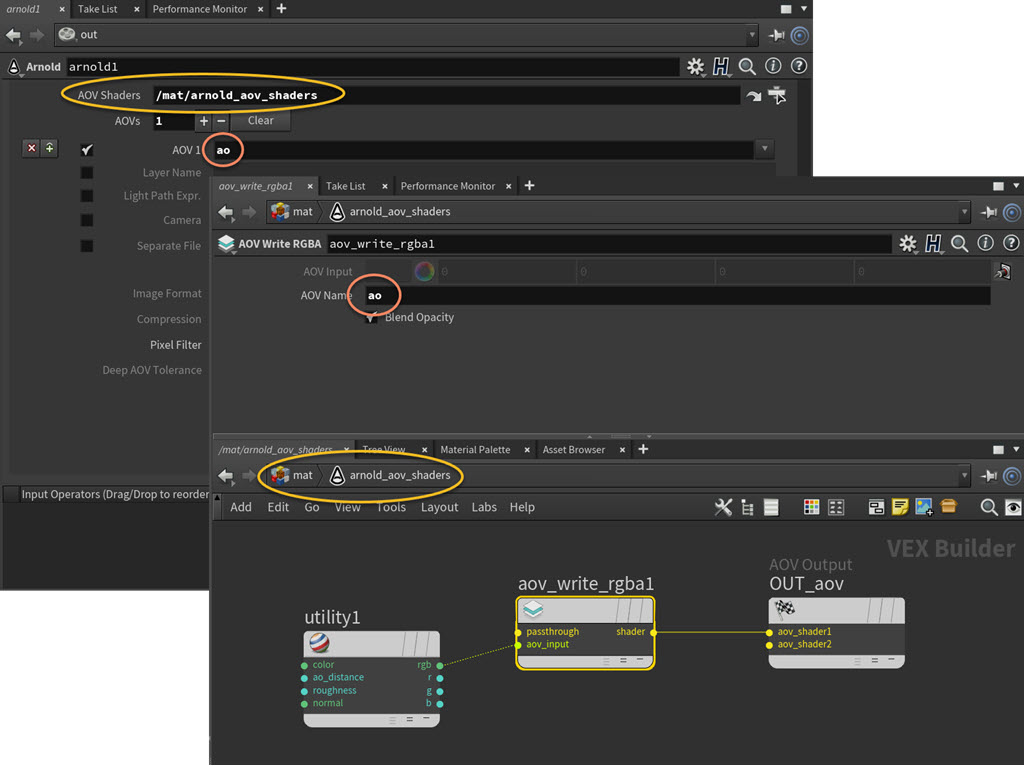Insert an AOV before AOV 1
This screenshot has width=1024, height=766.
(50, 148)
